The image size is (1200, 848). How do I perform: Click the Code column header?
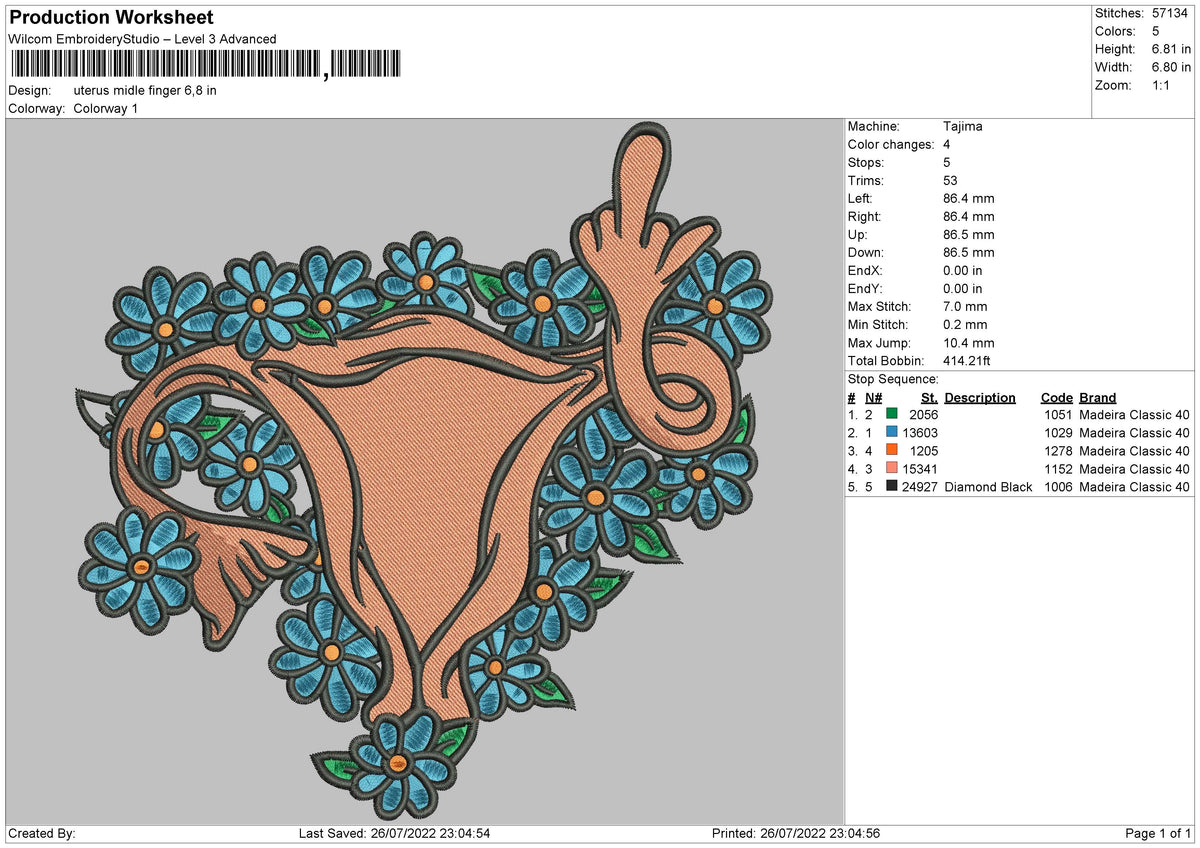(1056, 398)
